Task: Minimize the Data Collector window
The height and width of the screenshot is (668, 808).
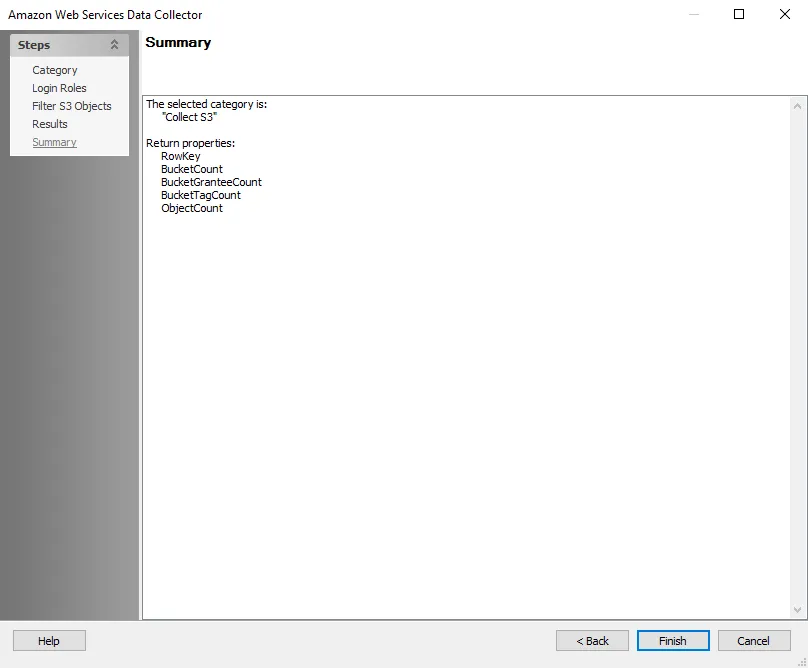Action: (x=694, y=14)
